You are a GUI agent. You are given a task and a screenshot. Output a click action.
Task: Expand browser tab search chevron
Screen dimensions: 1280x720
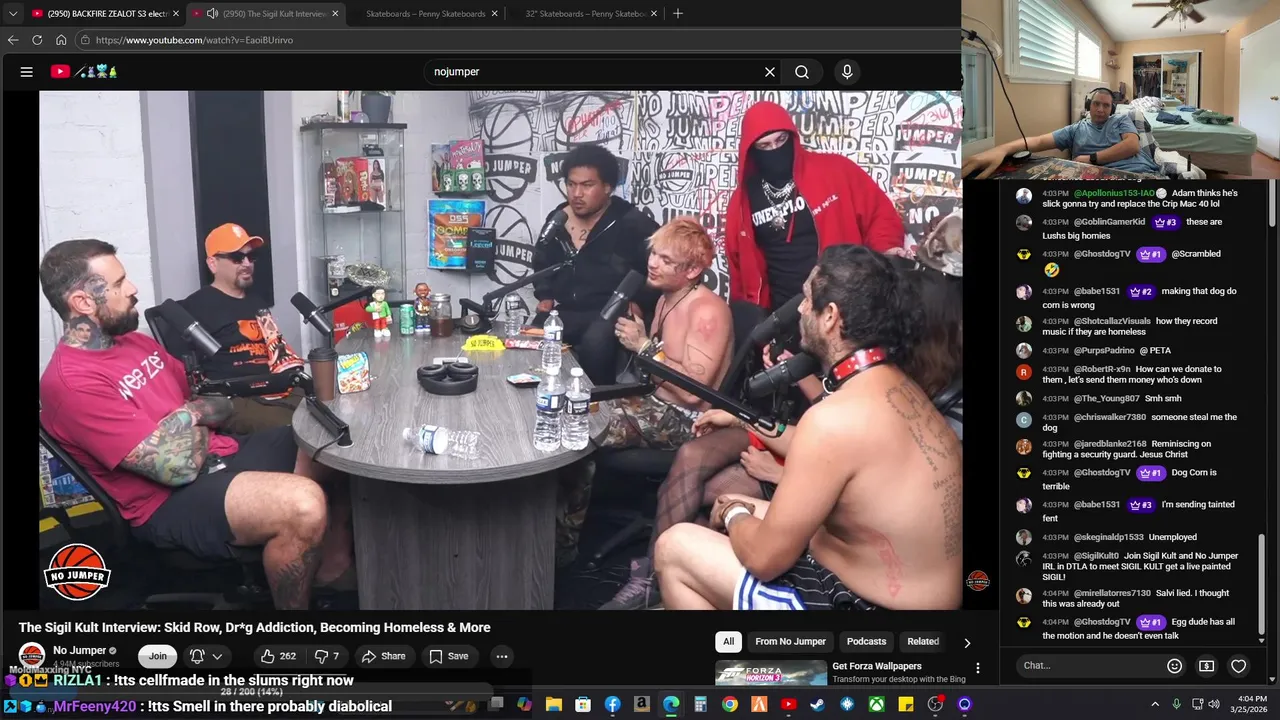pyautogui.click(x=13, y=13)
